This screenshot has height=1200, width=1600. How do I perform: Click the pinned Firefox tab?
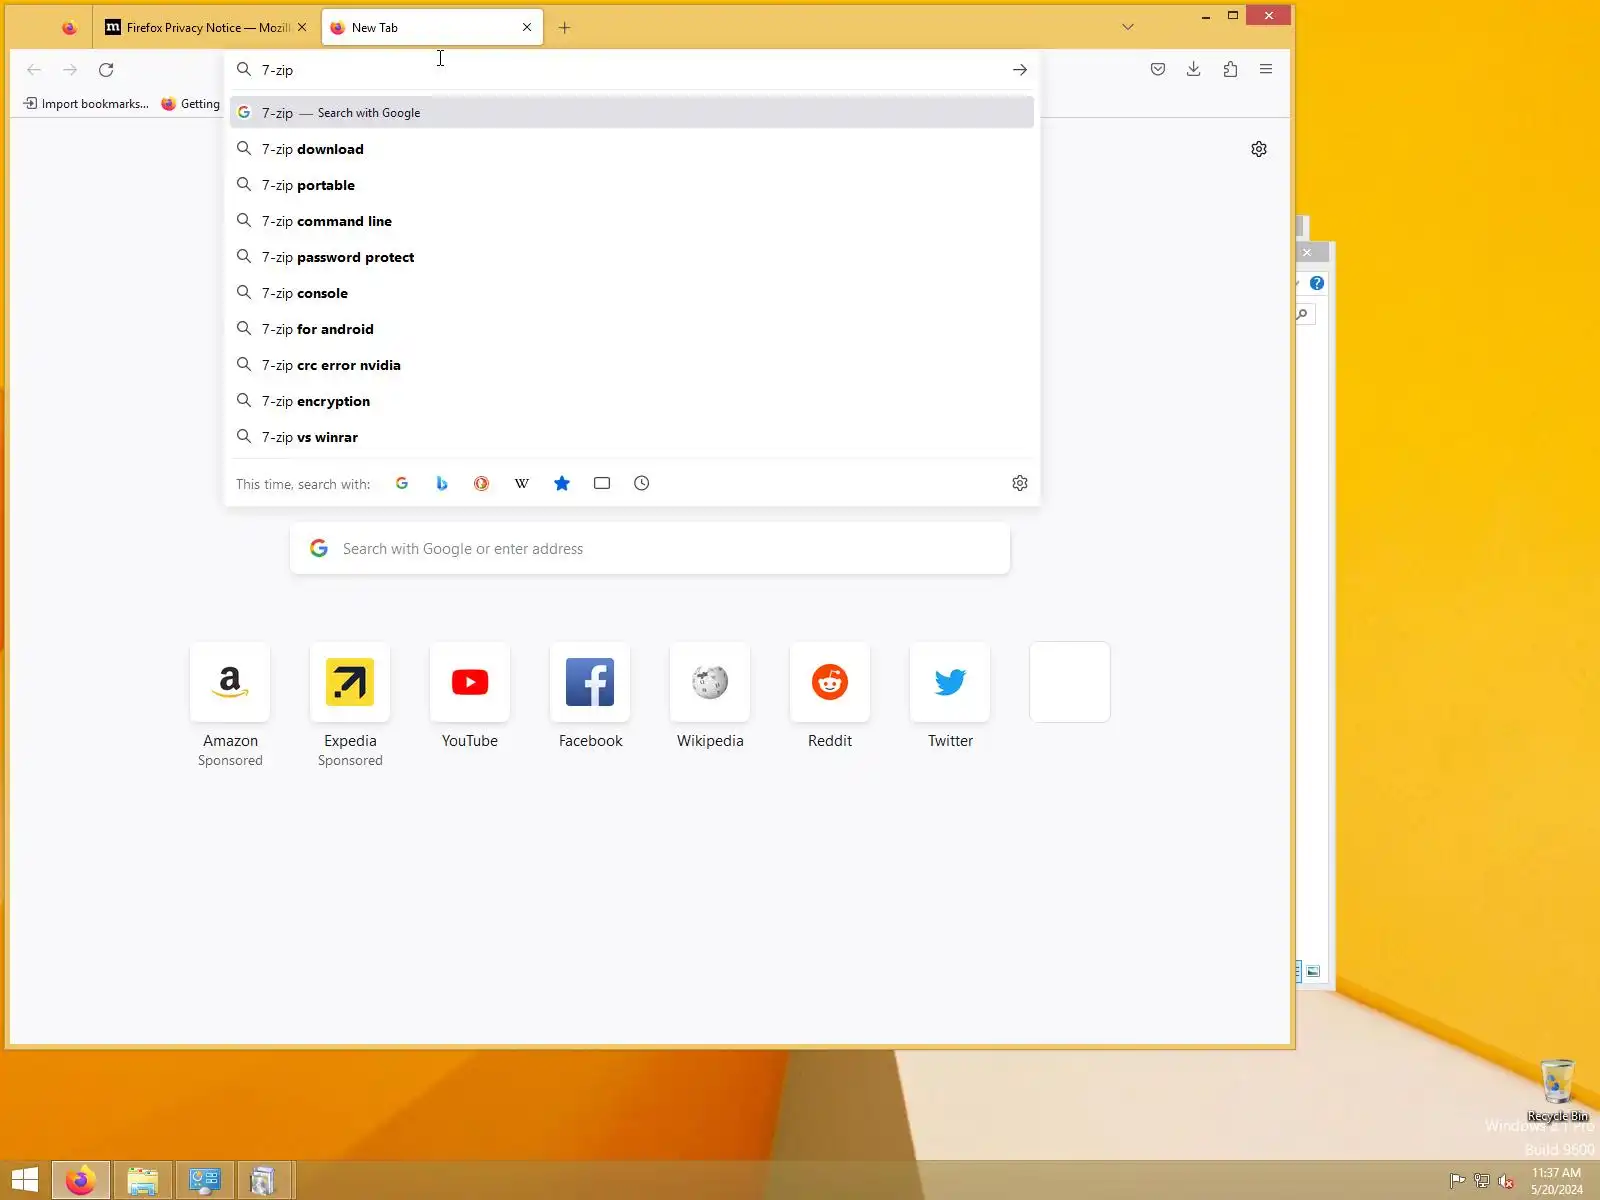point(69,28)
